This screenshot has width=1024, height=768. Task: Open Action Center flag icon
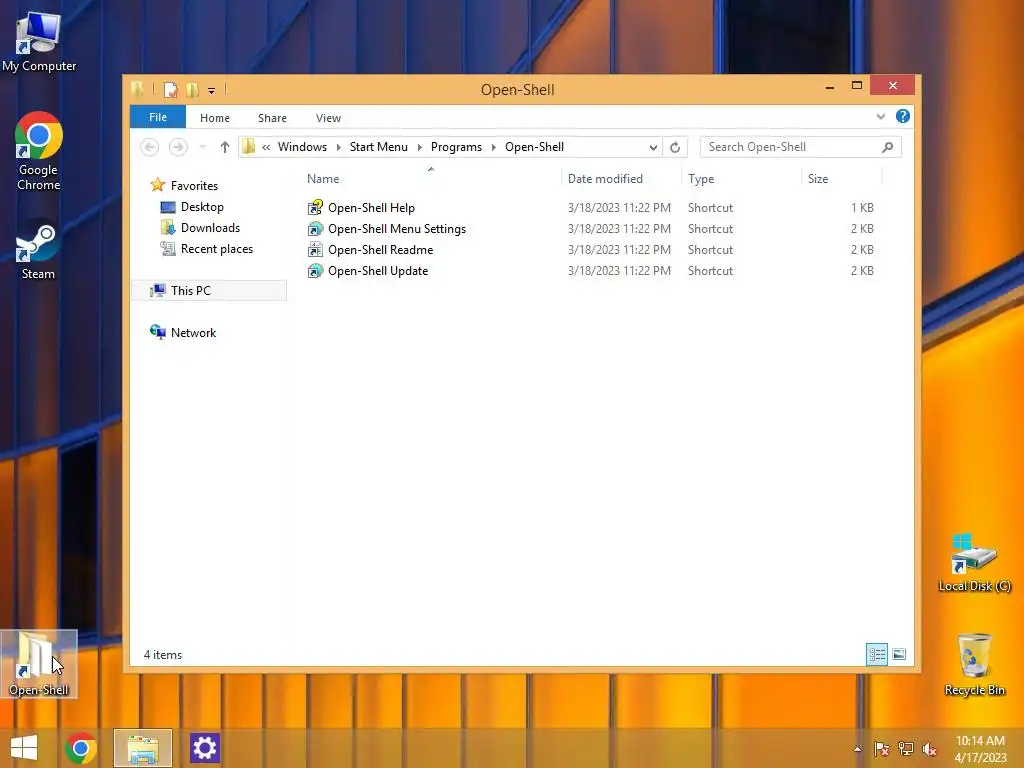point(881,749)
